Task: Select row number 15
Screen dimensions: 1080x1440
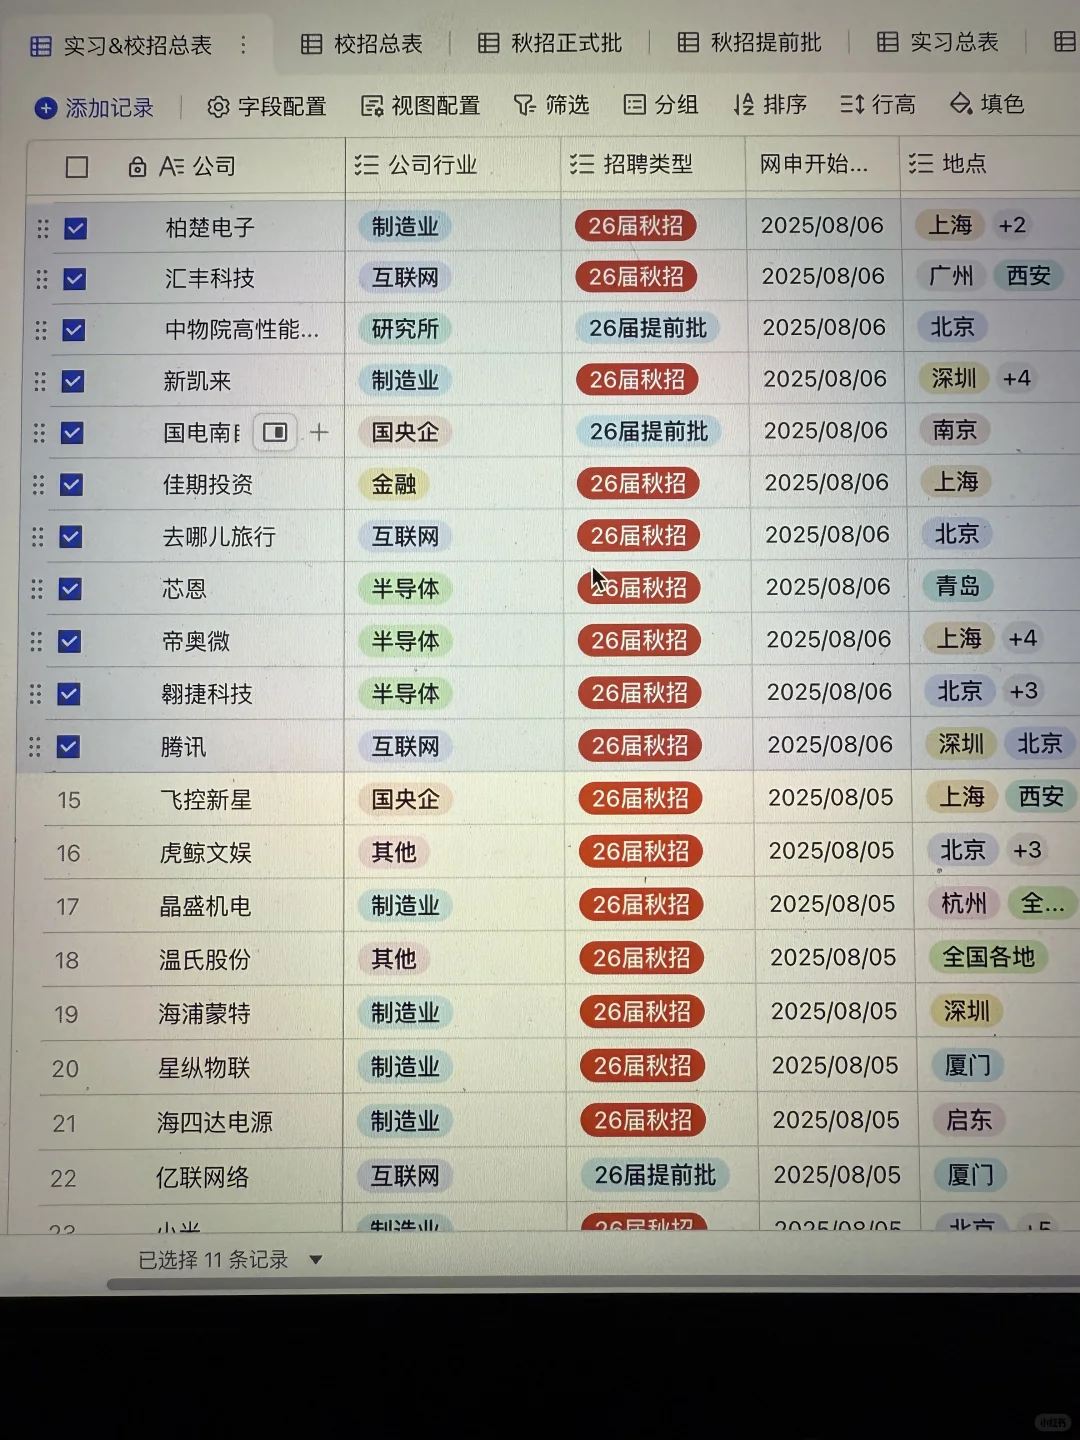Action: tap(69, 800)
